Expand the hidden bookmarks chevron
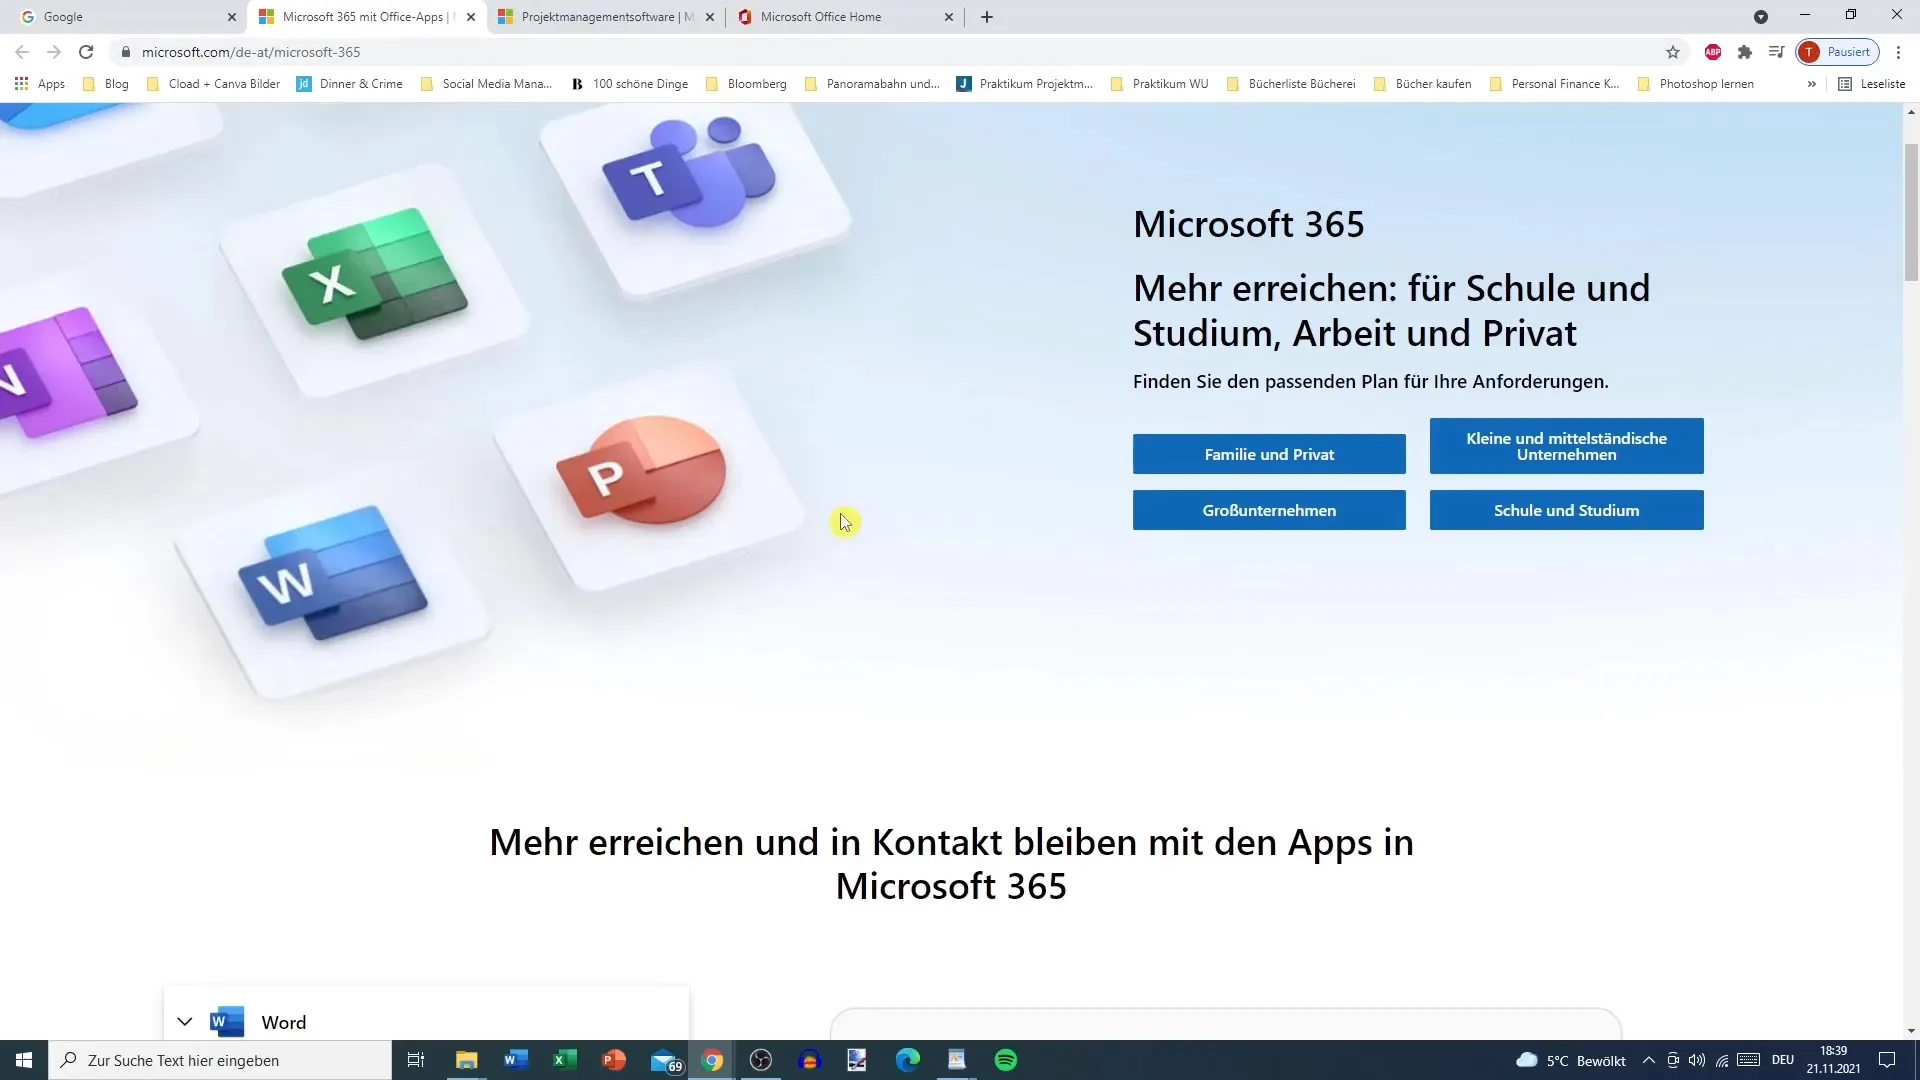Image resolution: width=1920 pixels, height=1080 pixels. point(1811,84)
